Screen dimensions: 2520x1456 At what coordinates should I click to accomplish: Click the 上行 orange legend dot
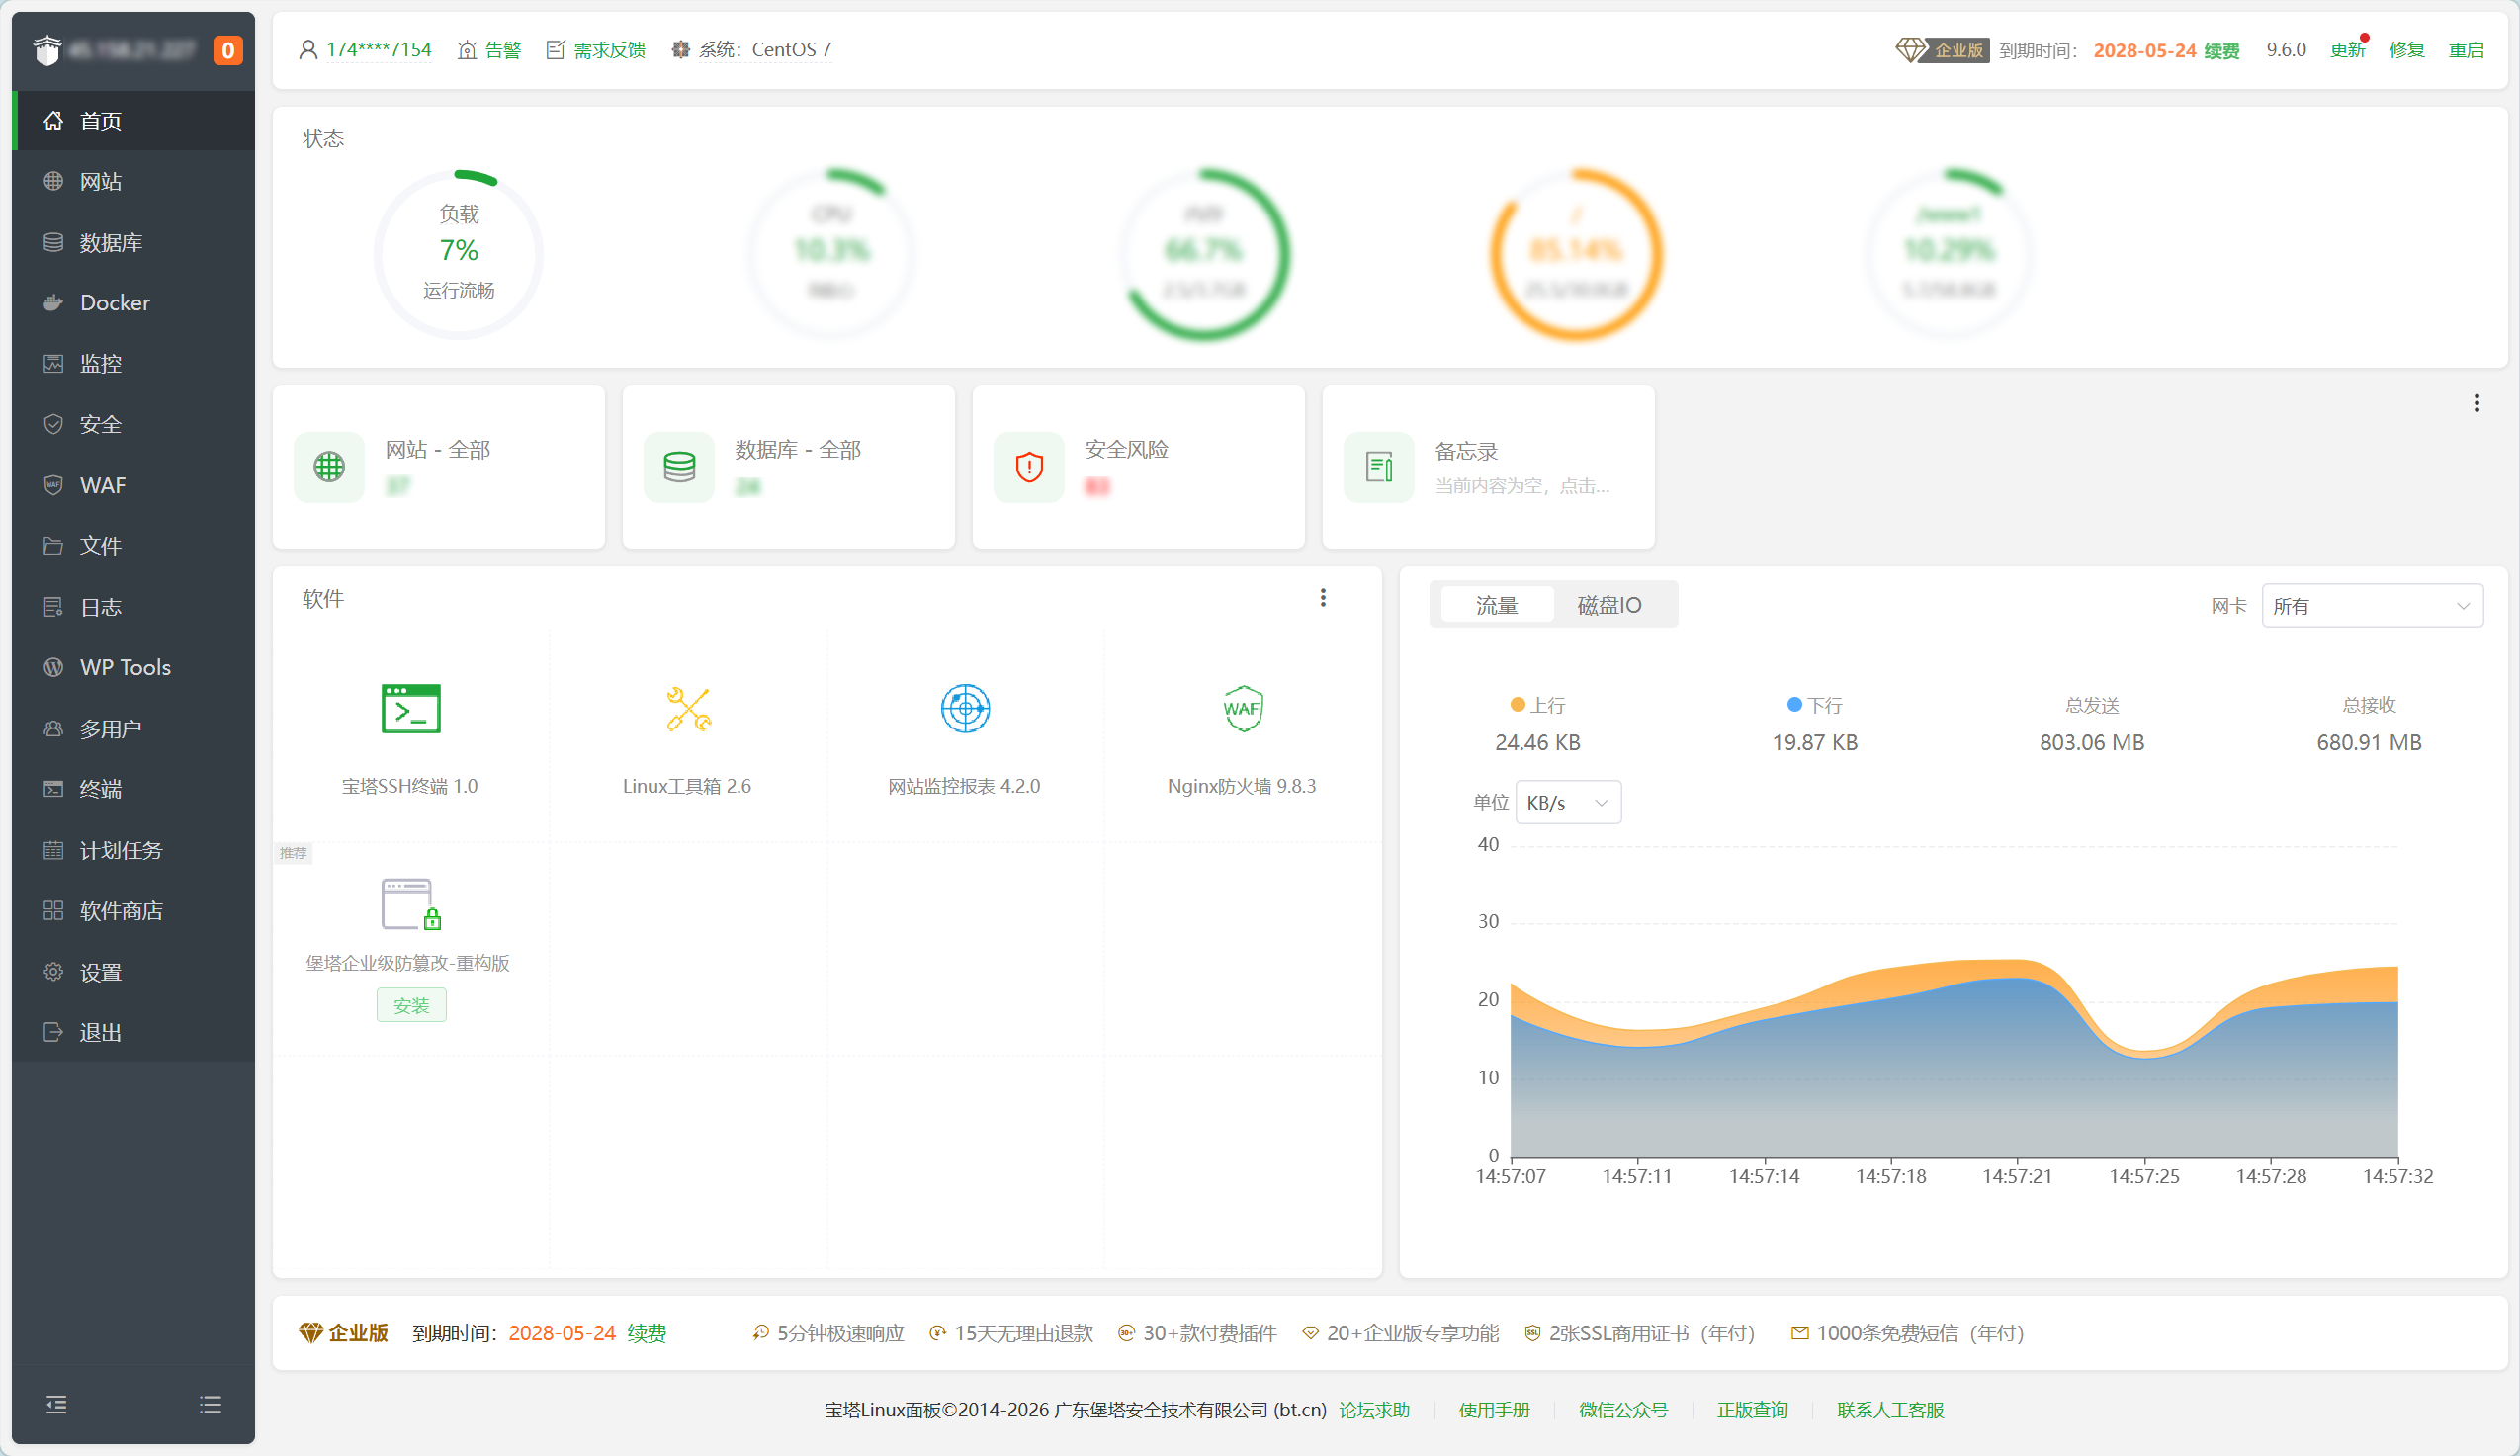[x=1517, y=705]
